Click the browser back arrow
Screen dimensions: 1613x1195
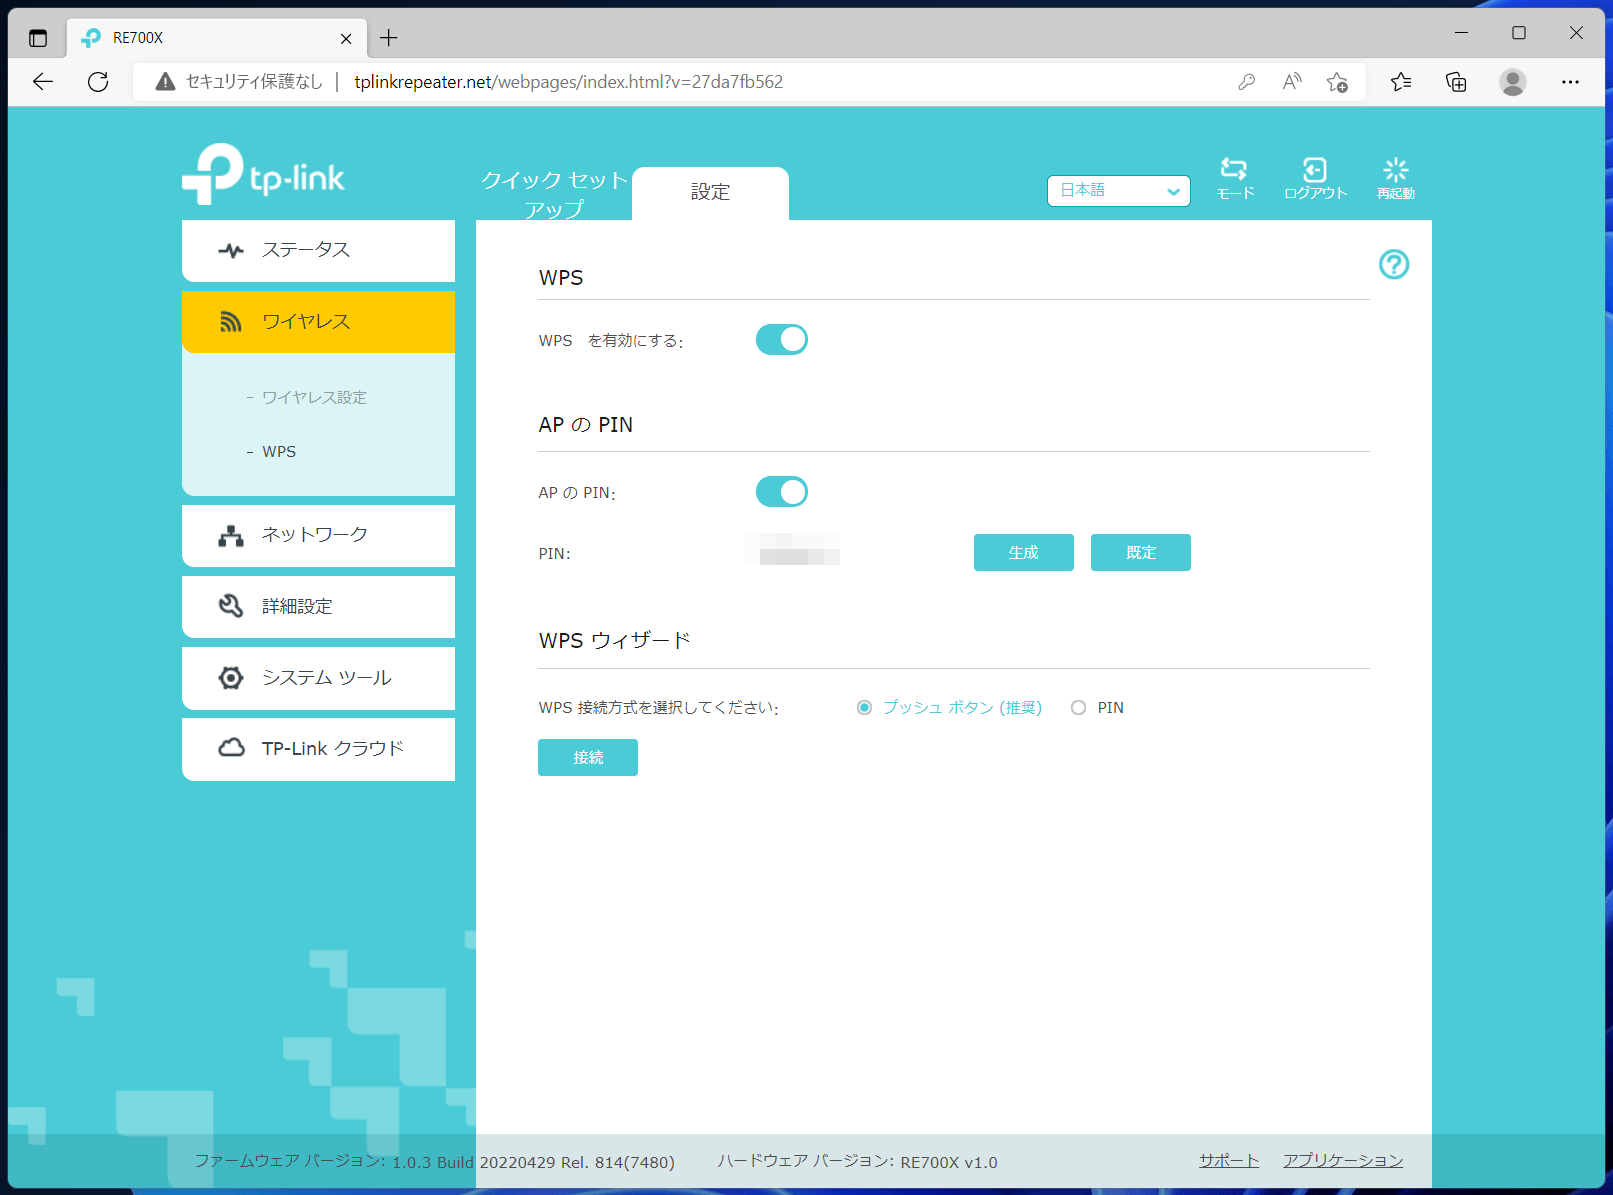click(43, 82)
